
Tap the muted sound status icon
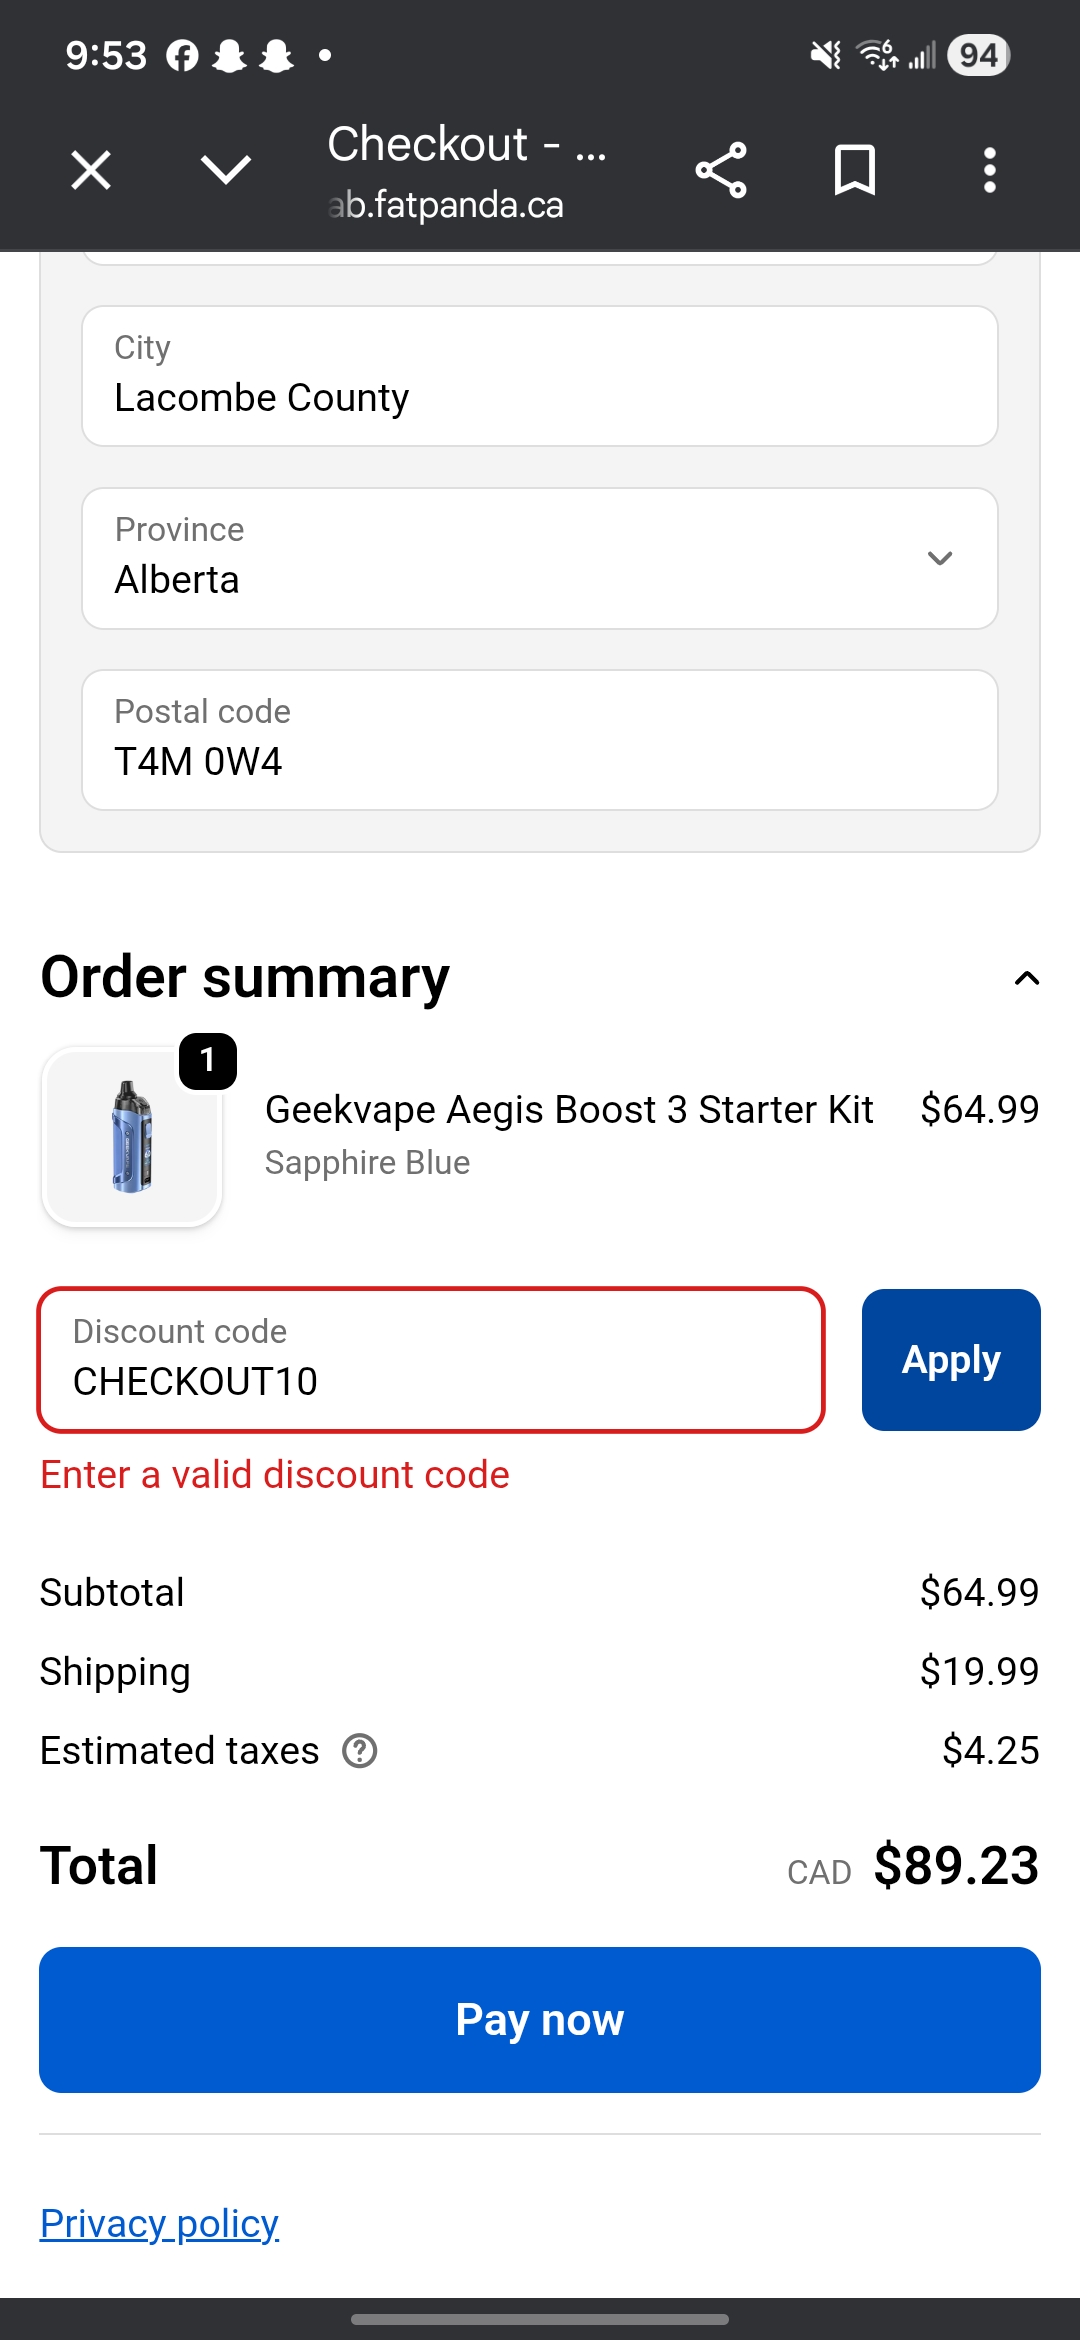[825, 55]
